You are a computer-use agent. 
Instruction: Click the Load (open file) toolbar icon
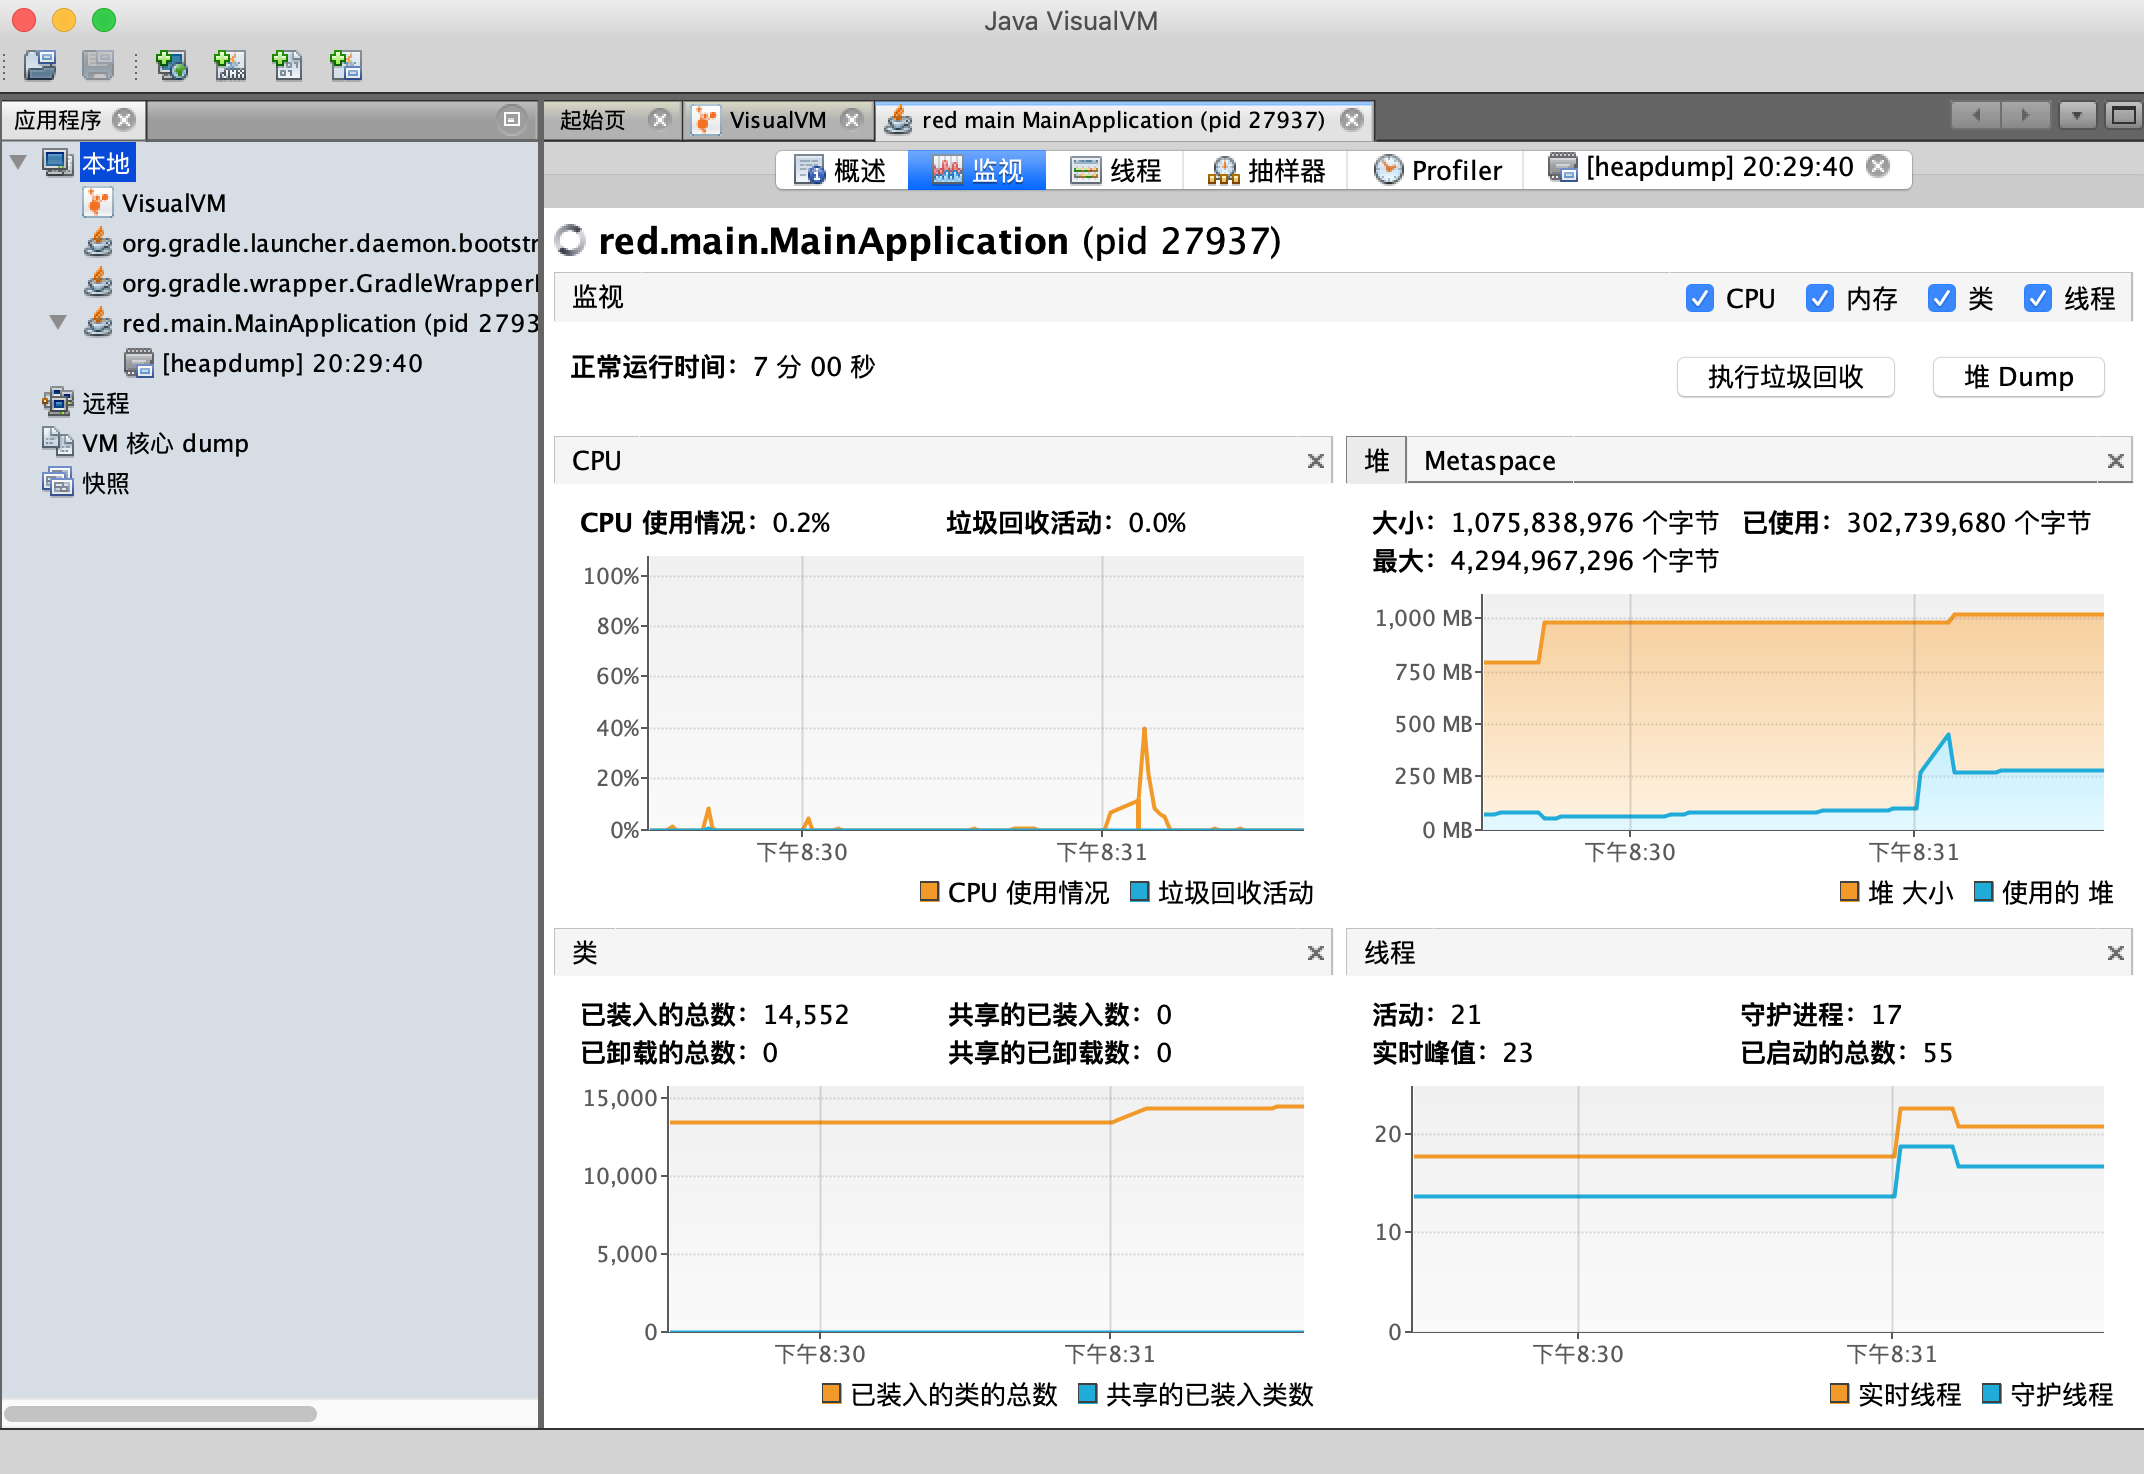coord(40,66)
